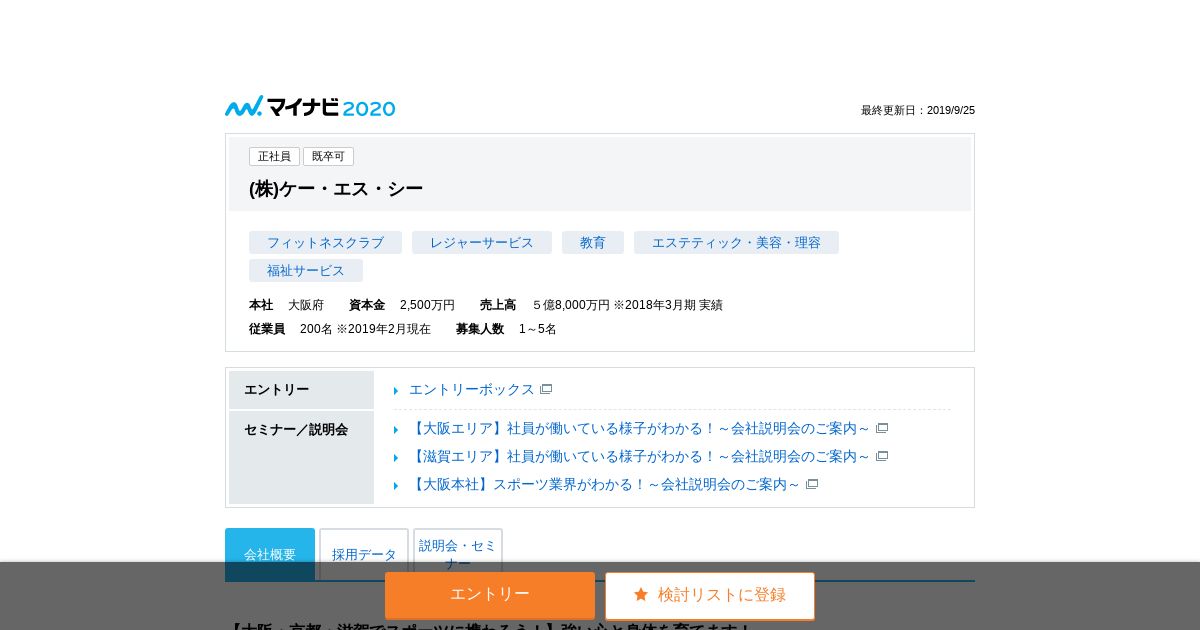Image resolution: width=1200 pixels, height=630 pixels.
Task: Click external-window icon after 滋賀エリア seminar link
Action: coord(882,456)
